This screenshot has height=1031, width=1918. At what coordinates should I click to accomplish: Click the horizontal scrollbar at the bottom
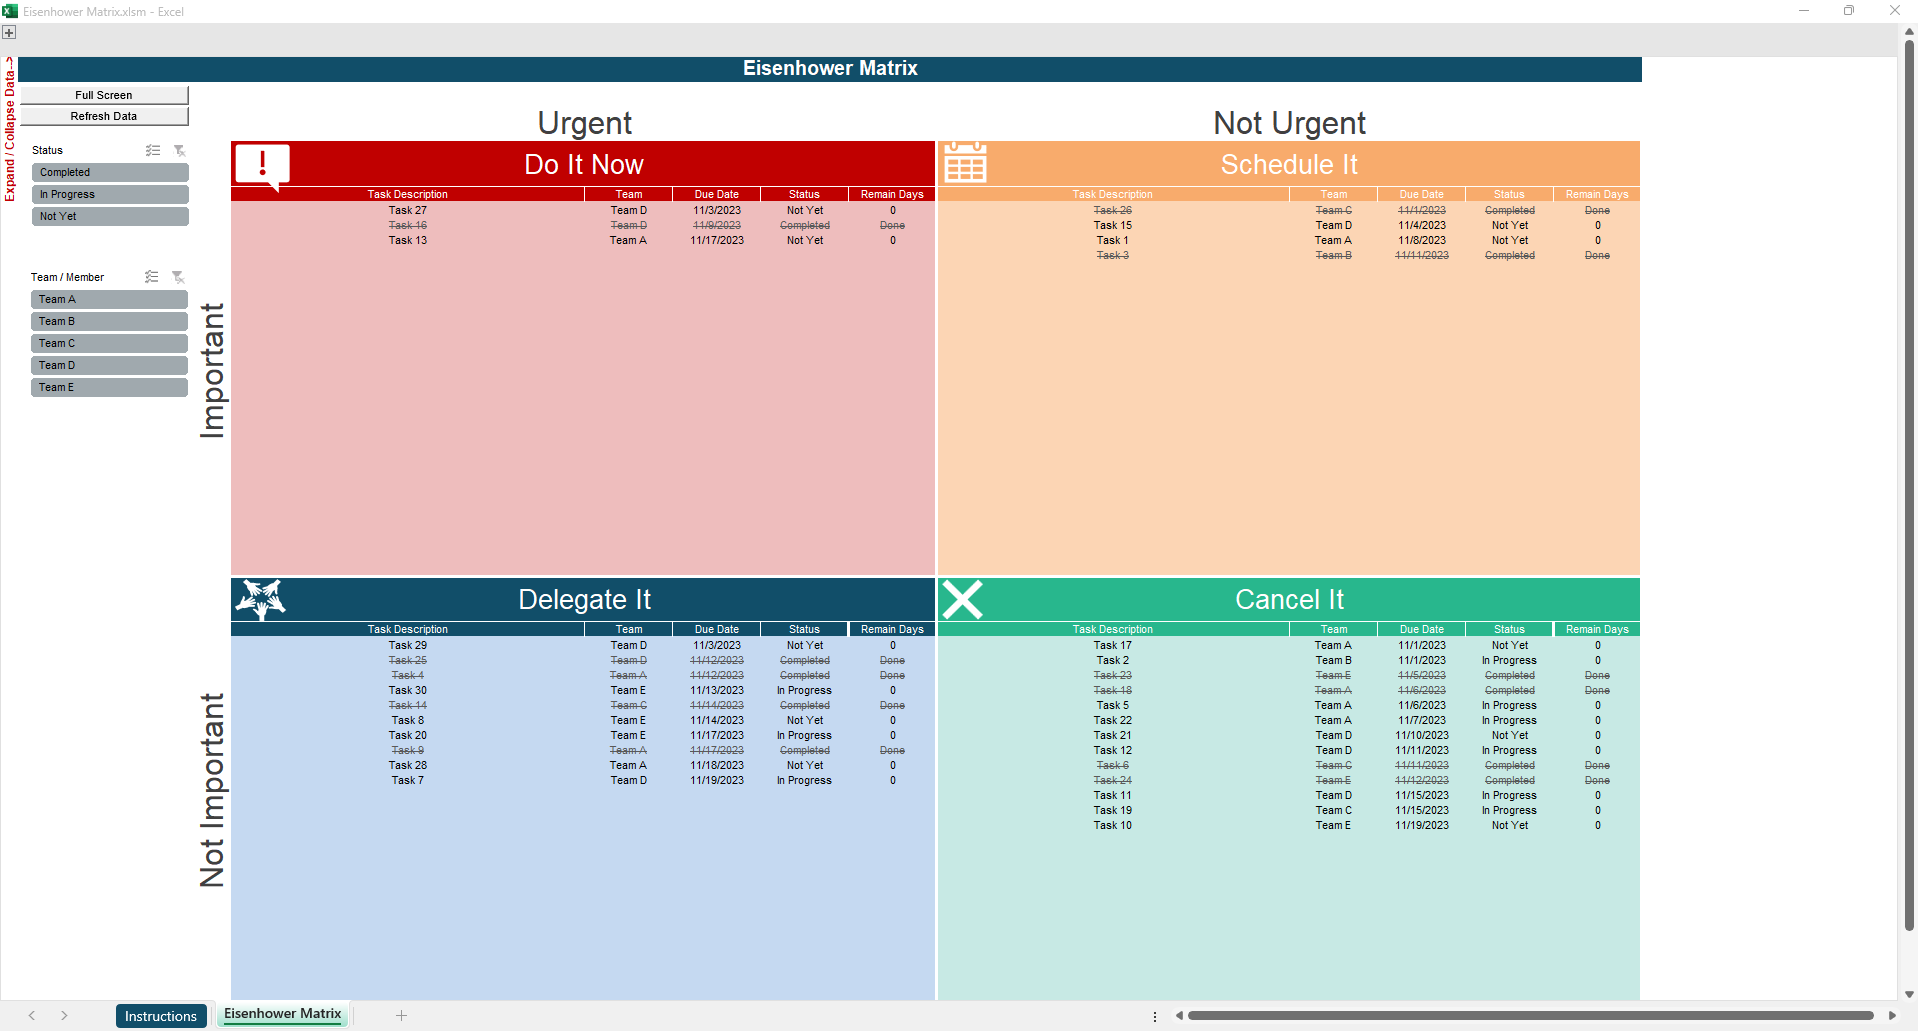(x=1530, y=1016)
